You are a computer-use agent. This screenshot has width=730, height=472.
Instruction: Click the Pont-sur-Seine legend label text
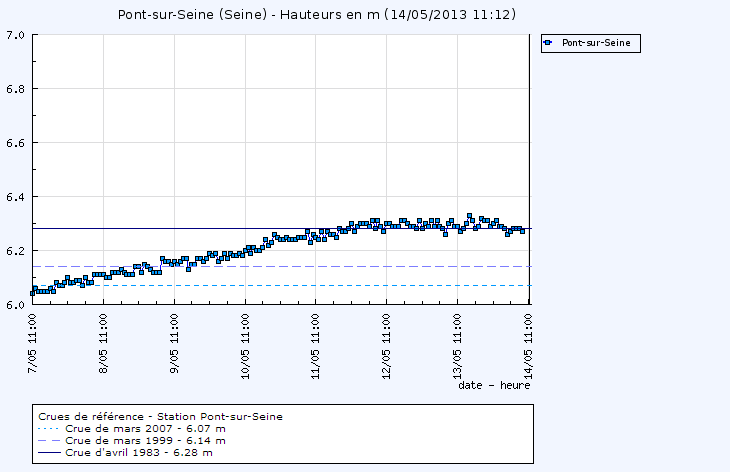pyautogui.click(x=595, y=43)
